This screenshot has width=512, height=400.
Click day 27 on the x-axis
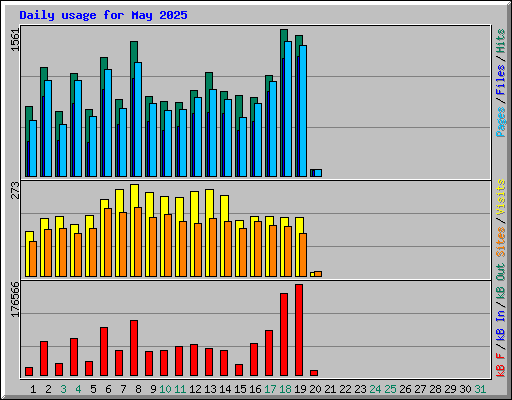tap(420, 389)
